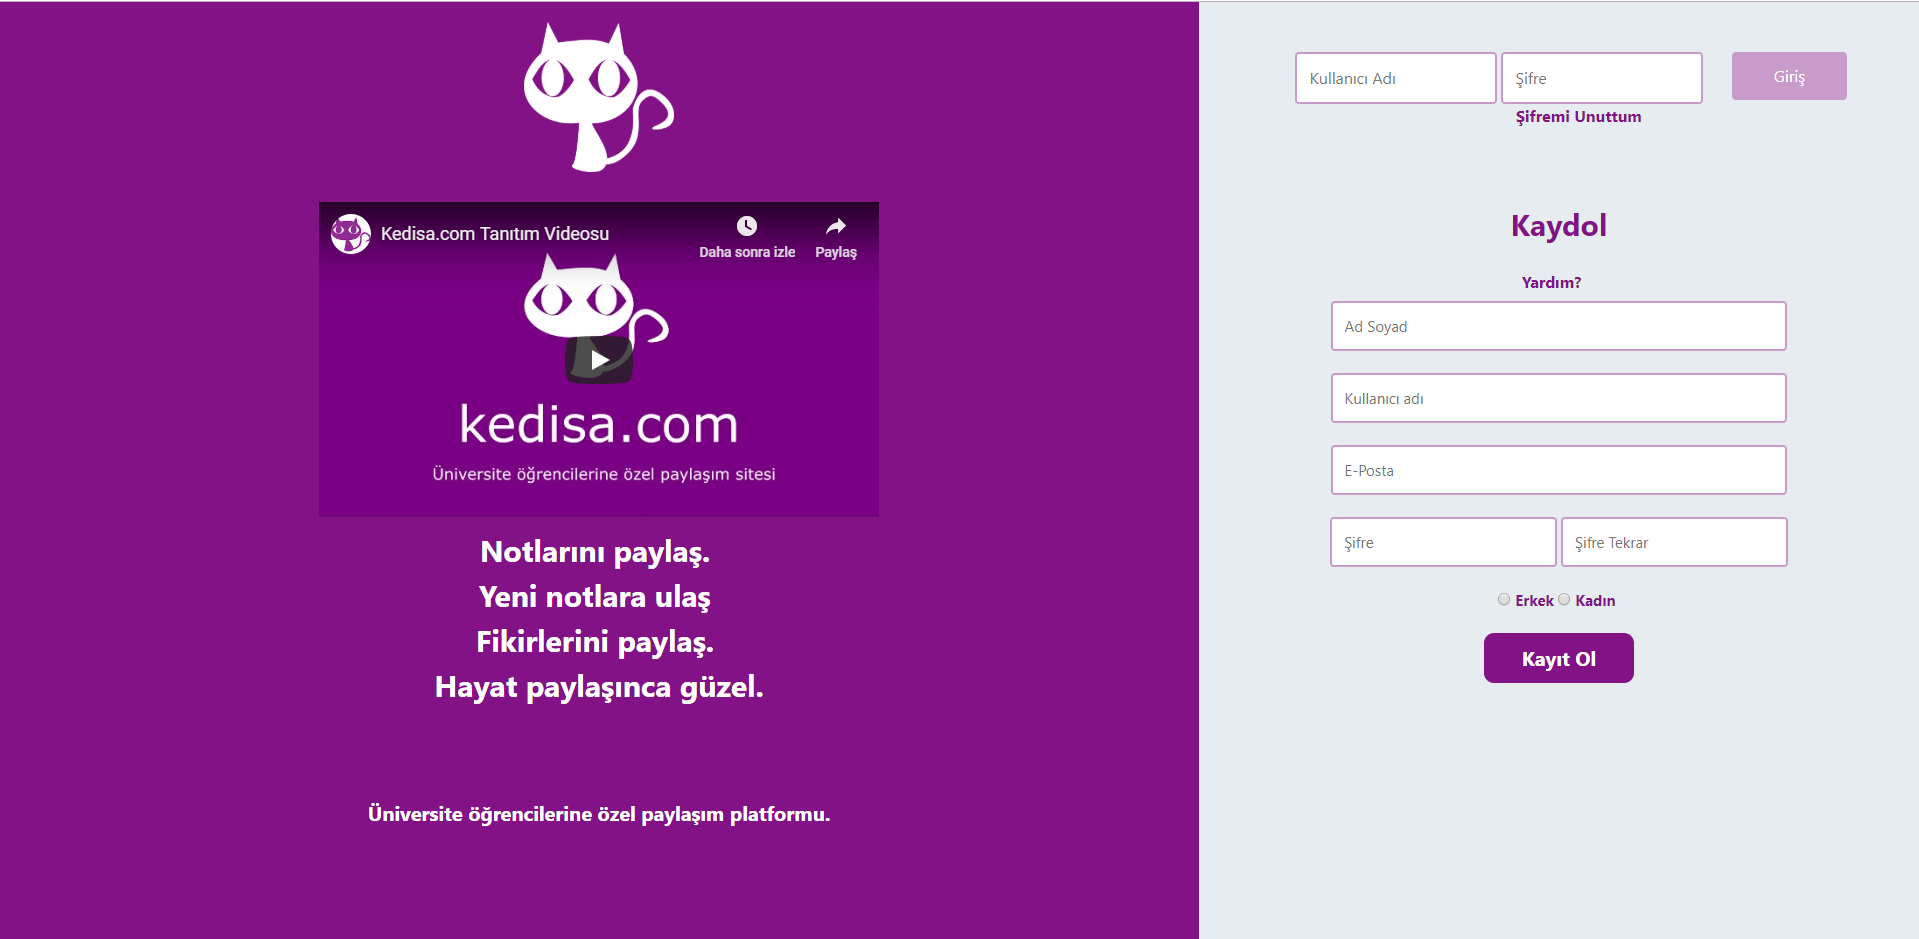1919x939 pixels.
Task: Play the Kedisa.com intro video
Action: point(599,360)
